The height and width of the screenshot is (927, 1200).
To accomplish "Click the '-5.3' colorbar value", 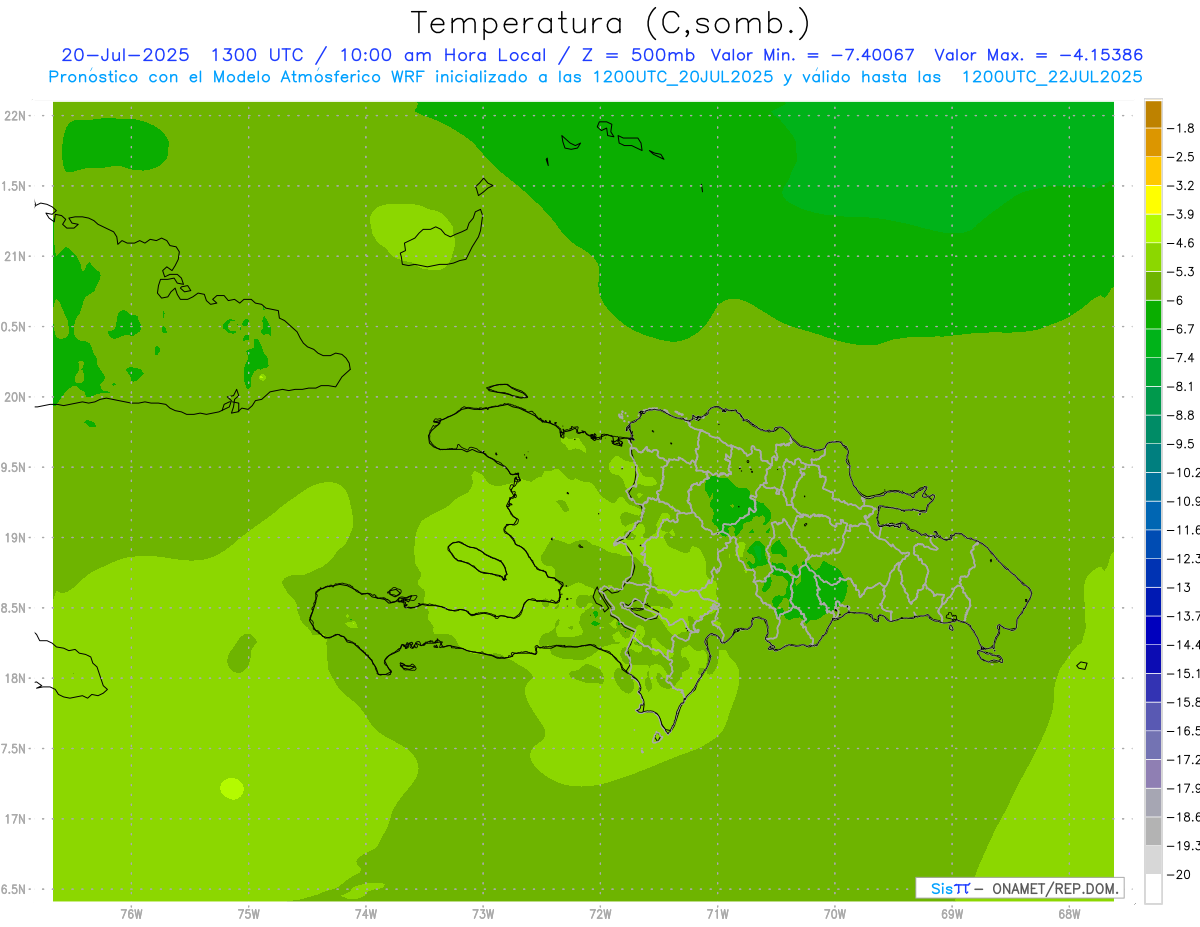I will [x=1181, y=272].
